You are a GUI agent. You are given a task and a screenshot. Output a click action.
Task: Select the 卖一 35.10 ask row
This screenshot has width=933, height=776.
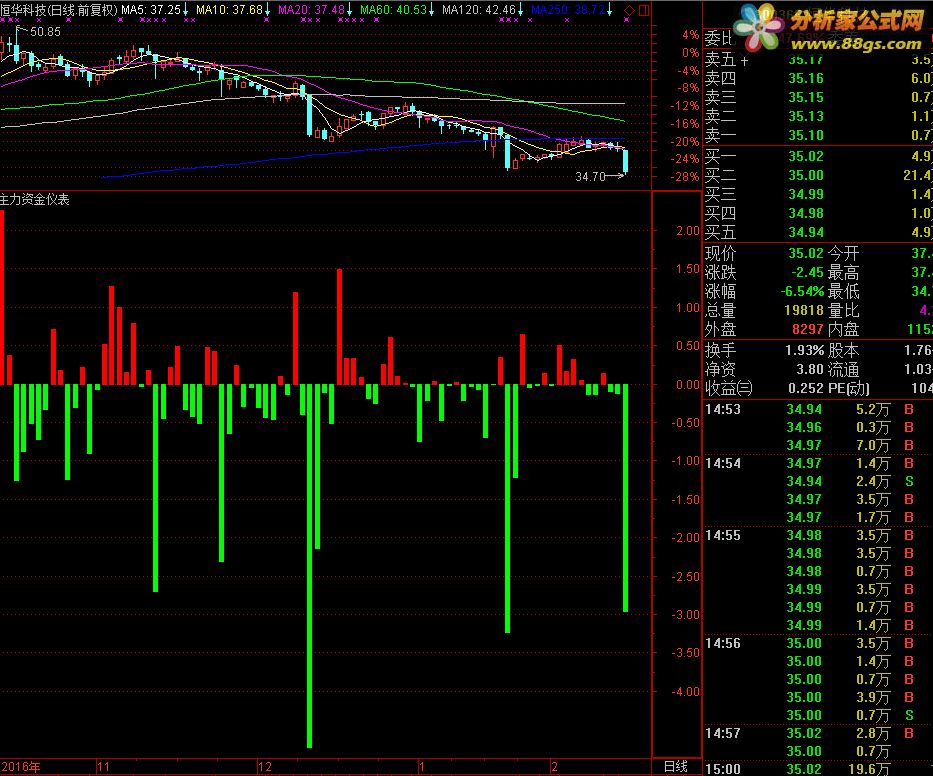coord(818,135)
